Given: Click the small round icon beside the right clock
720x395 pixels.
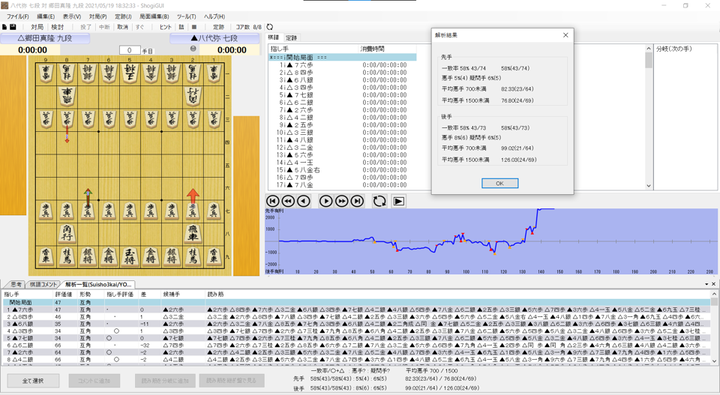Looking at the screenshot, I should (x=193, y=49).
